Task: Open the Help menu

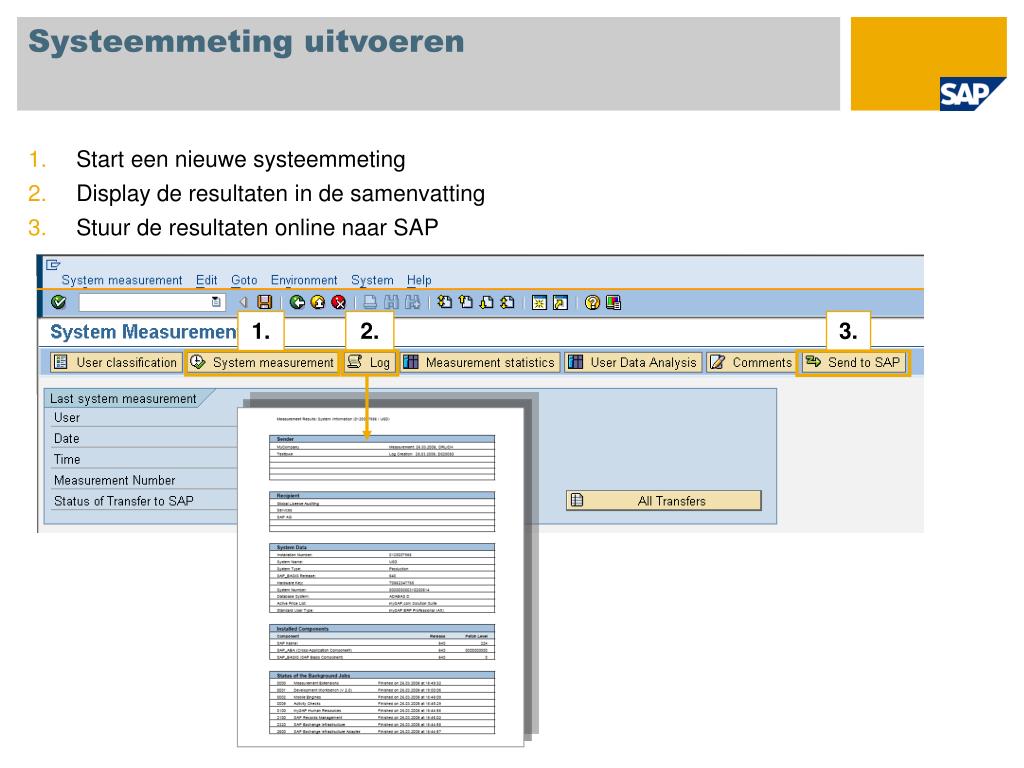Action: point(419,280)
